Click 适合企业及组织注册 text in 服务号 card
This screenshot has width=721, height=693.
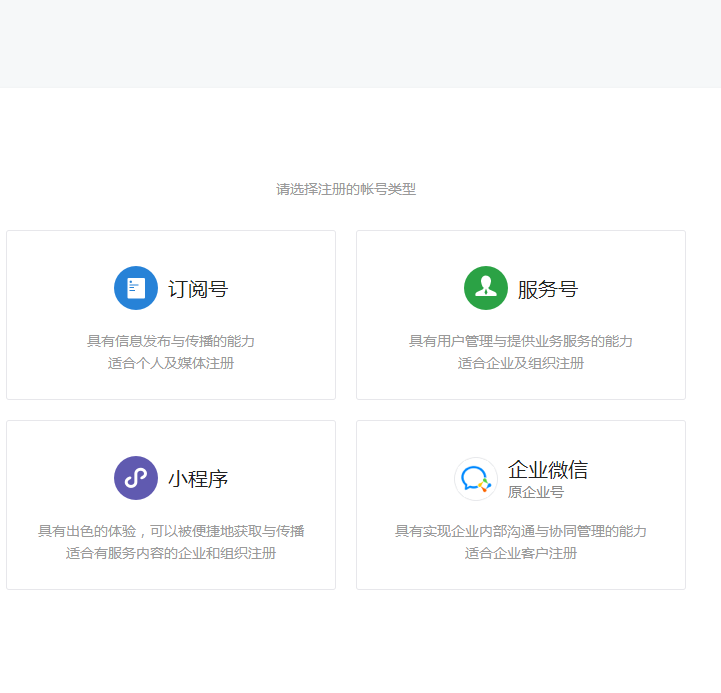point(521,363)
